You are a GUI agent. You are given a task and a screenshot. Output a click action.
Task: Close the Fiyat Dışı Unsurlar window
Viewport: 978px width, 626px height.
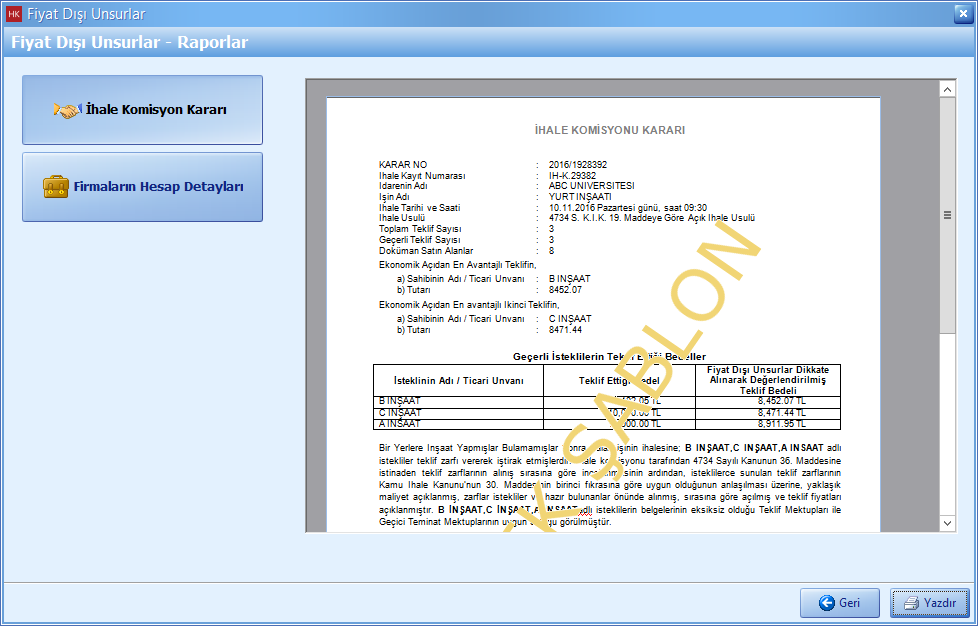(x=959, y=14)
